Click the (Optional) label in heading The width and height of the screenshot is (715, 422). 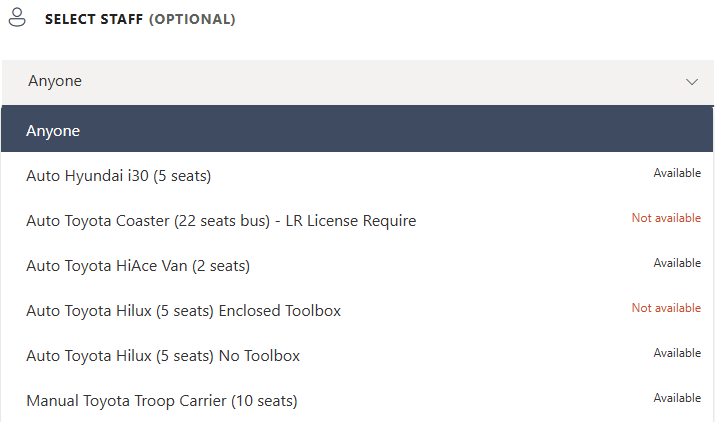pos(192,19)
